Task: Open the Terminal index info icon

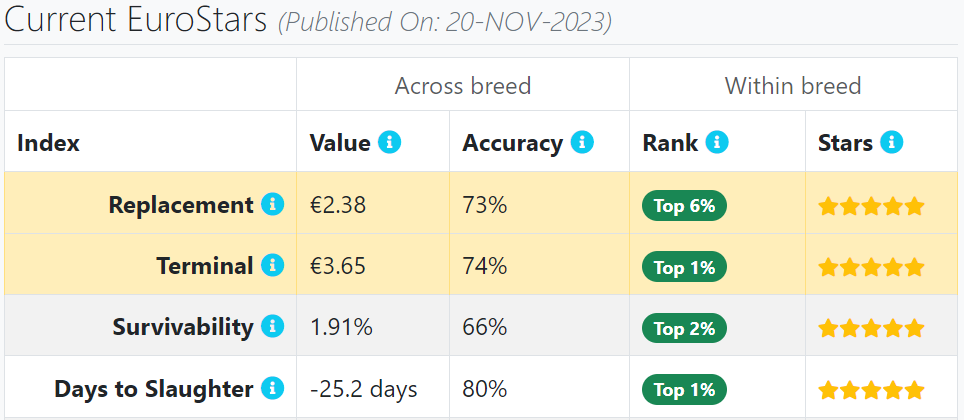Action: [x=272, y=265]
